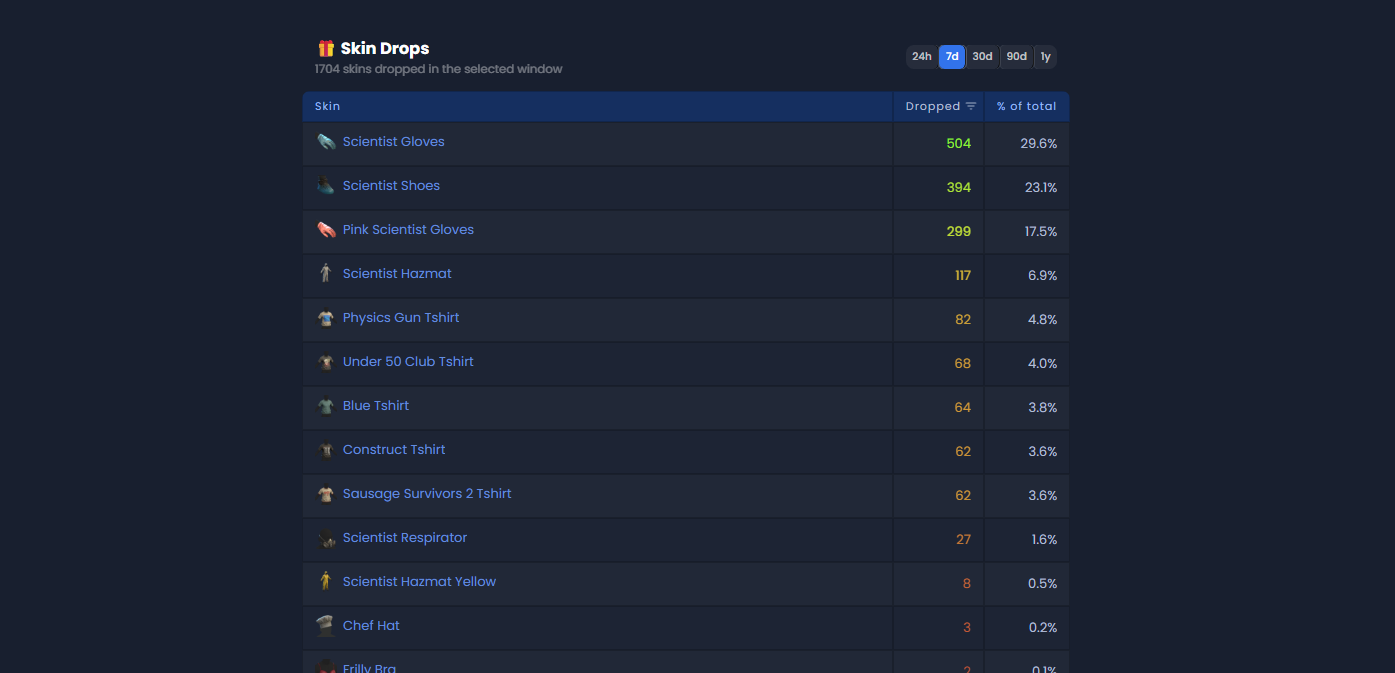1395x673 pixels.
Task: Switch to the 90d tab
Action: [x=1017, y=57]
